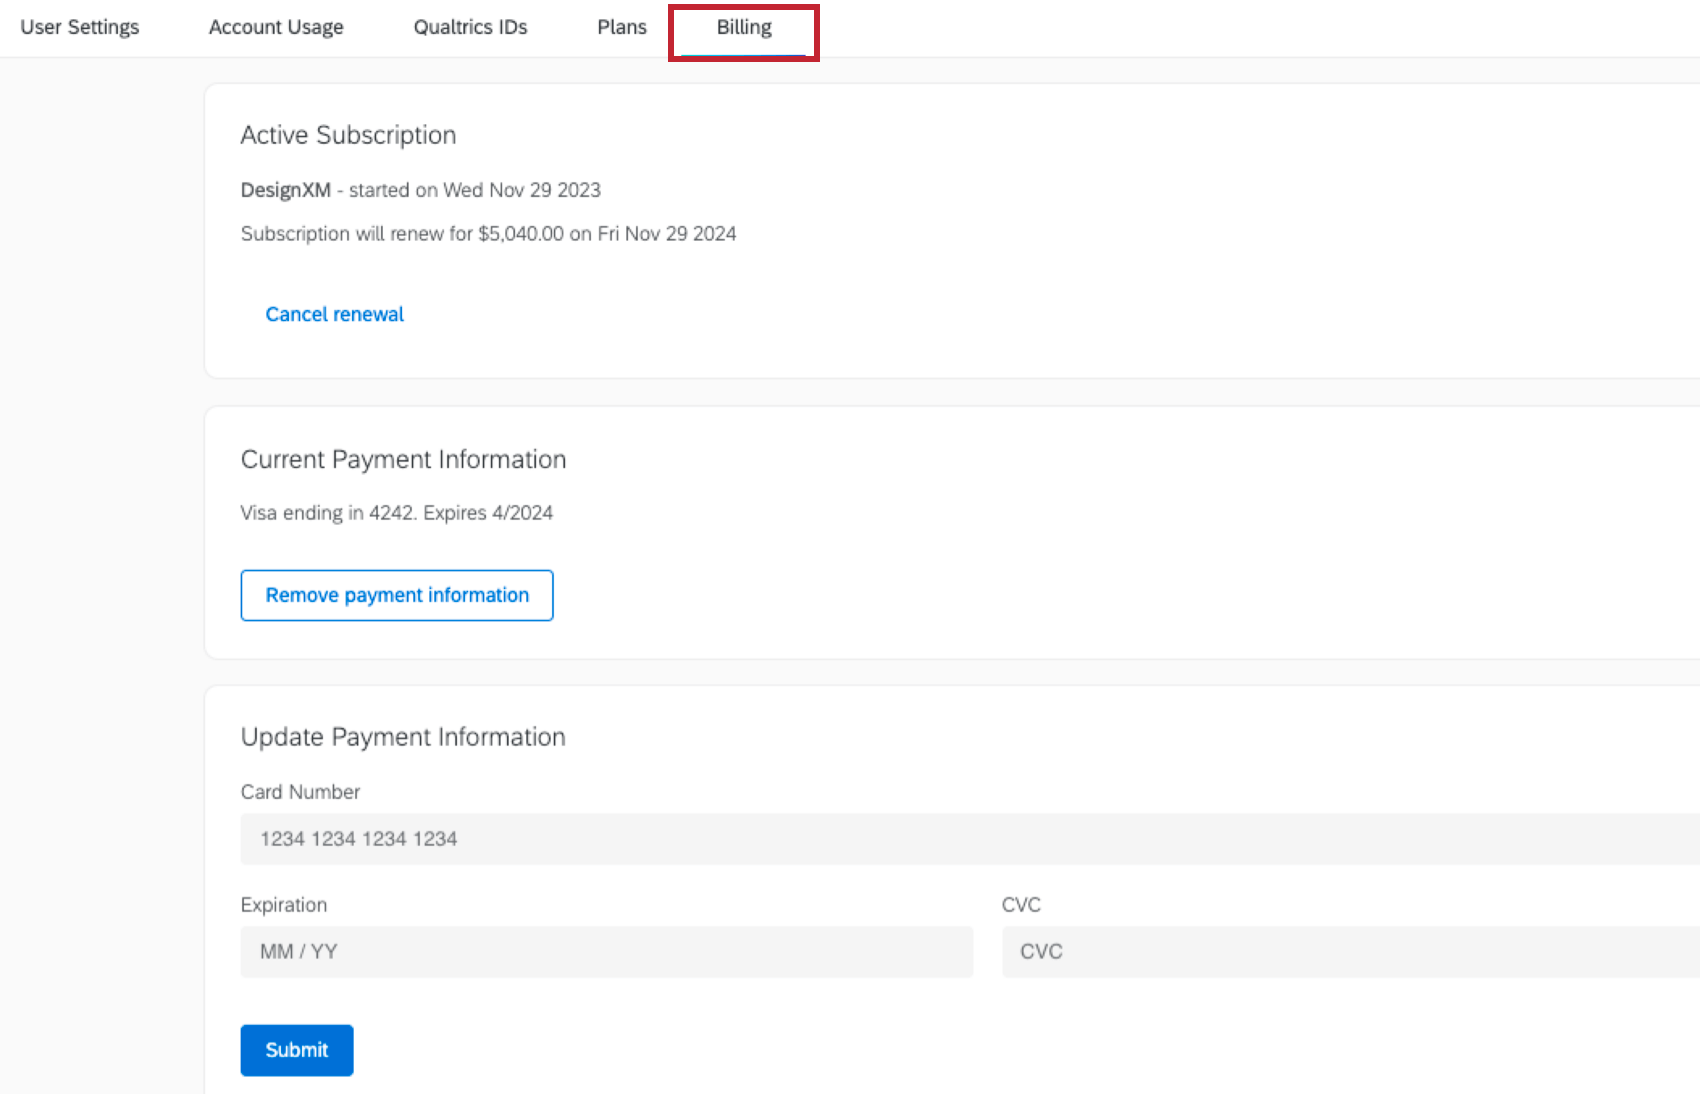The width and height of the screenshot is (1700, 1094).
Task: Click the Card Number label
Action: click(x=300, y=792)
